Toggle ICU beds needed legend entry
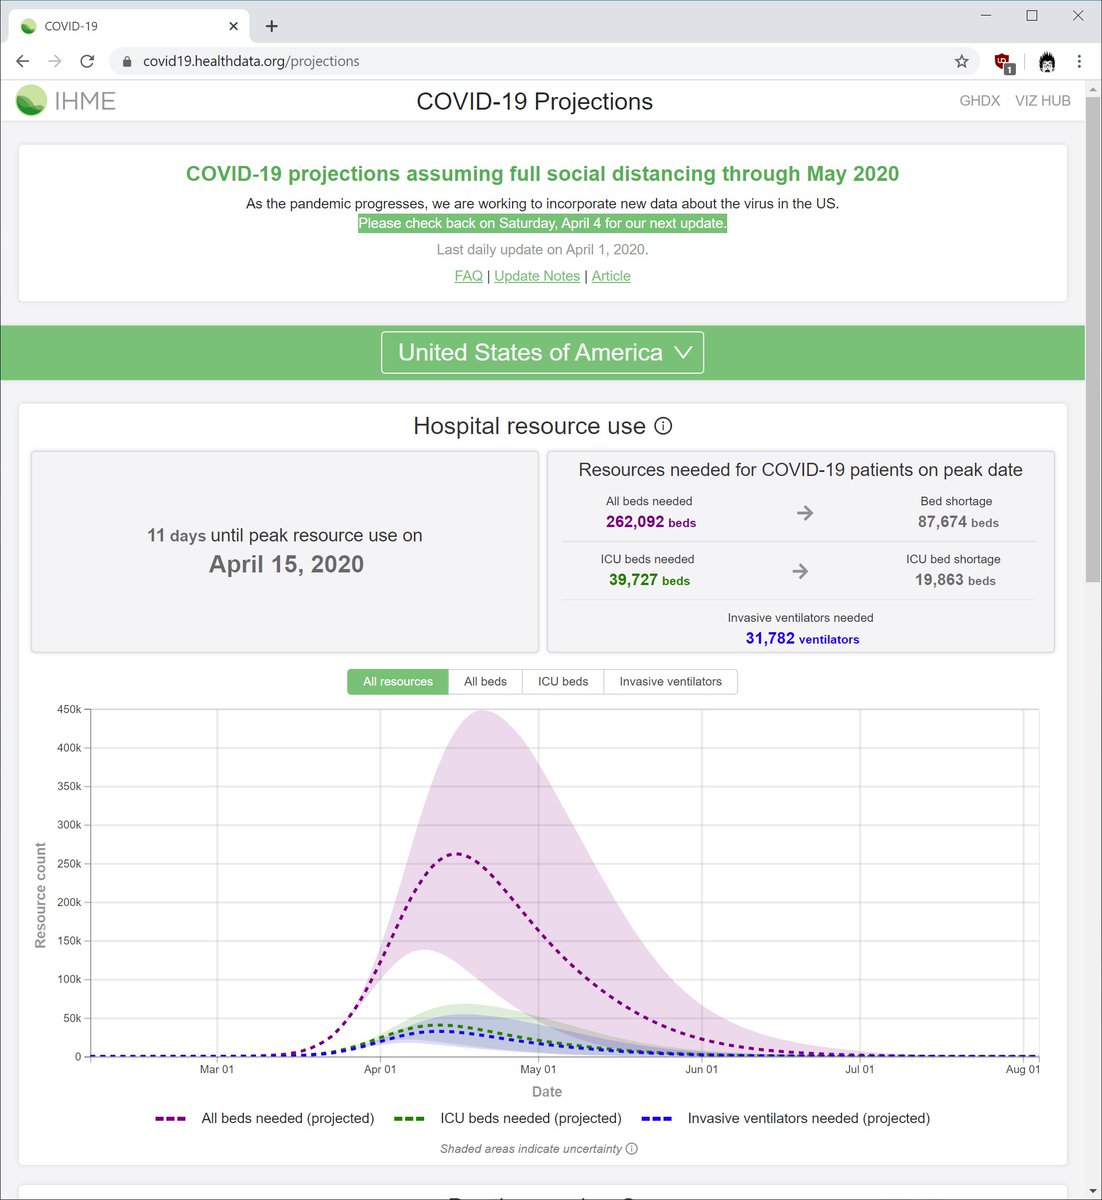 click(x=508, y=1118)
